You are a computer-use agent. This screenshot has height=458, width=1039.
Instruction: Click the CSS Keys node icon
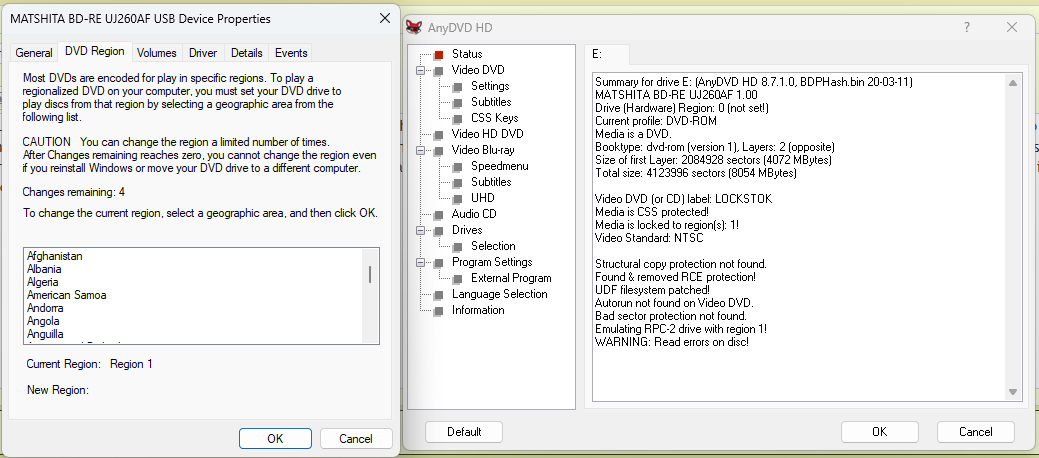pyautogui.click(x=457, y=118)
